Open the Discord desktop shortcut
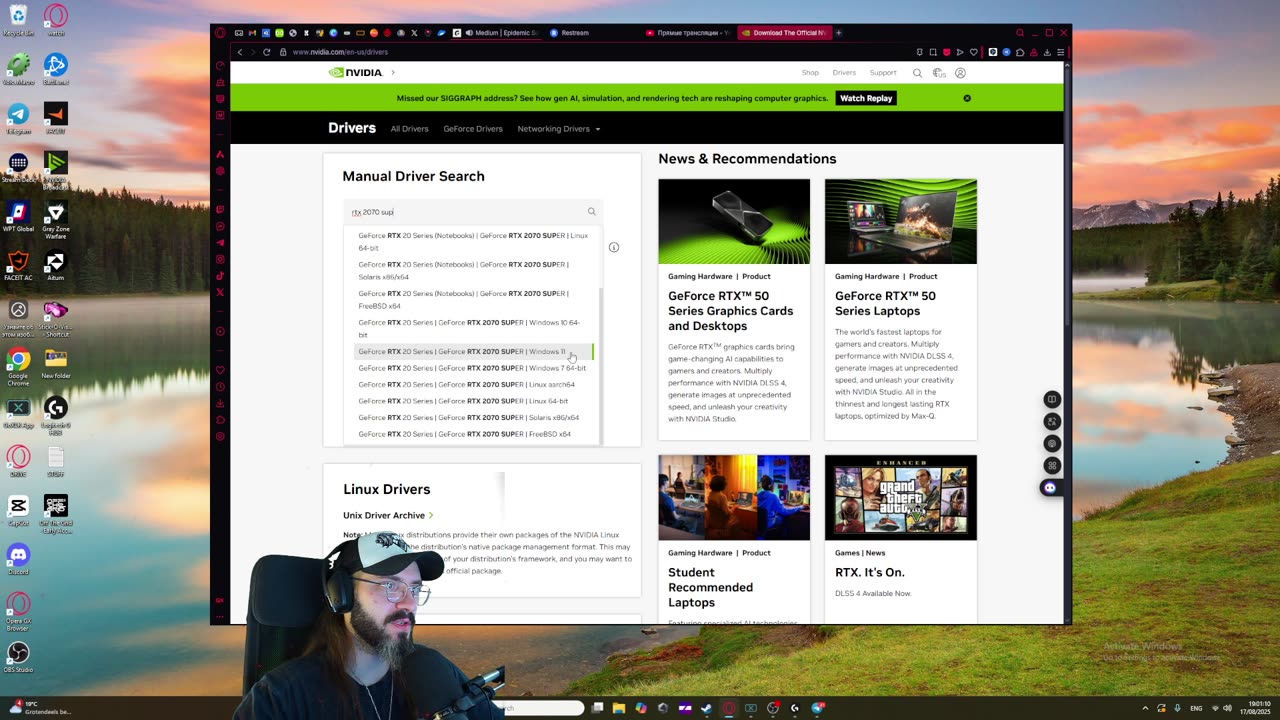Viewport: 1280px width, 720px height. (x=18, y=559)
